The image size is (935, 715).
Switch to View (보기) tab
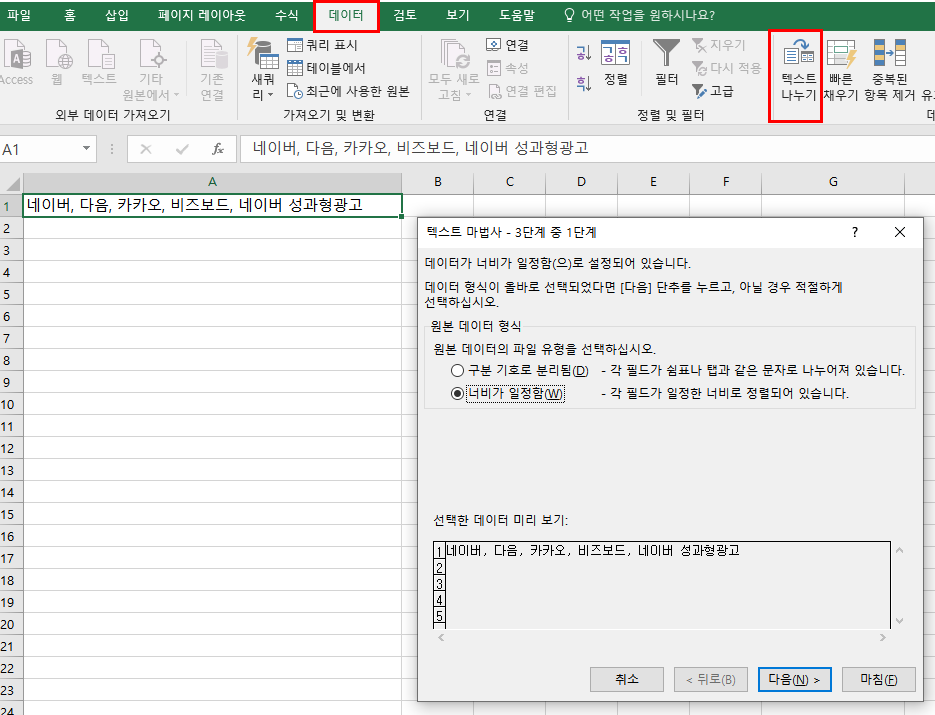(x=457, y=15)
